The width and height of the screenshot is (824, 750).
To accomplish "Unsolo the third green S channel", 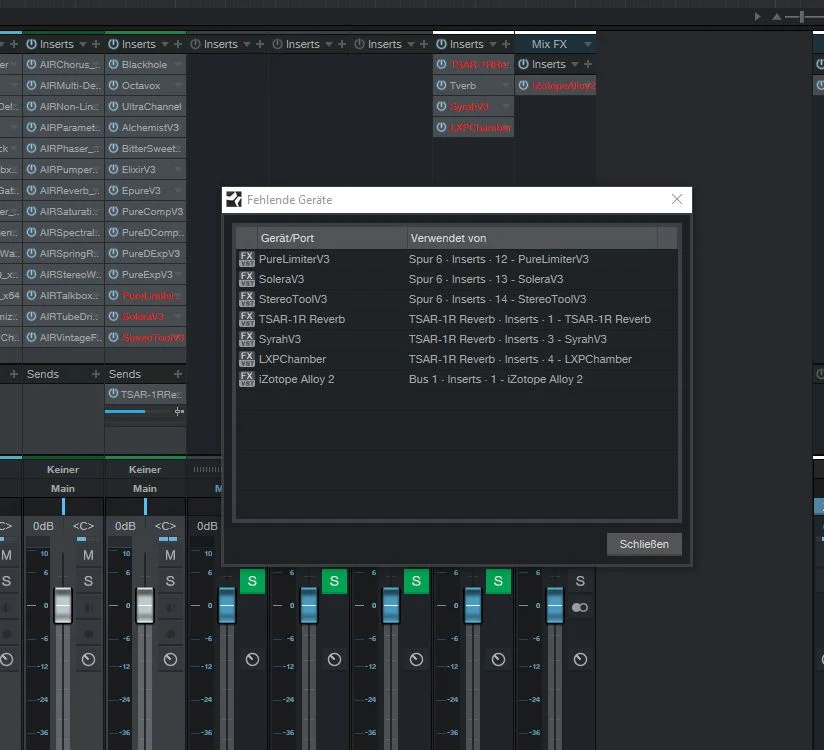I will point(416,581).
